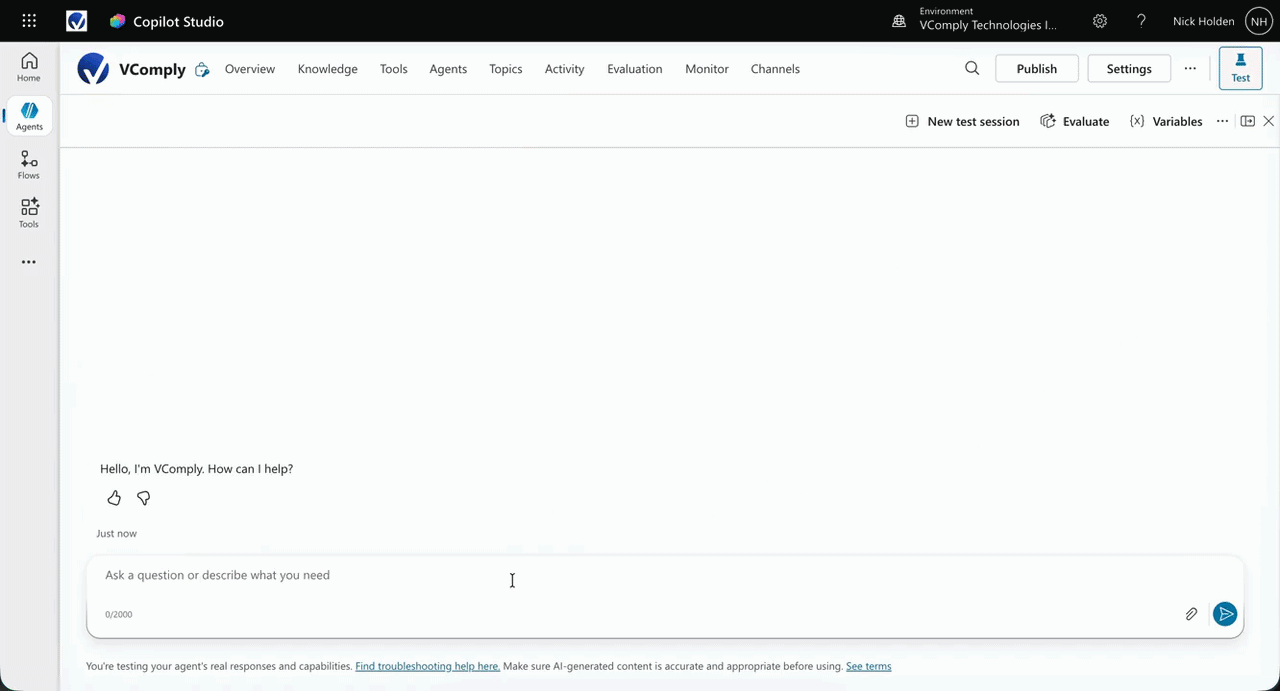Image resolution: width=1280 pixels, height=691 pixels.
Task: Open the environment picker icon
Action: click(x=899, y=21)
